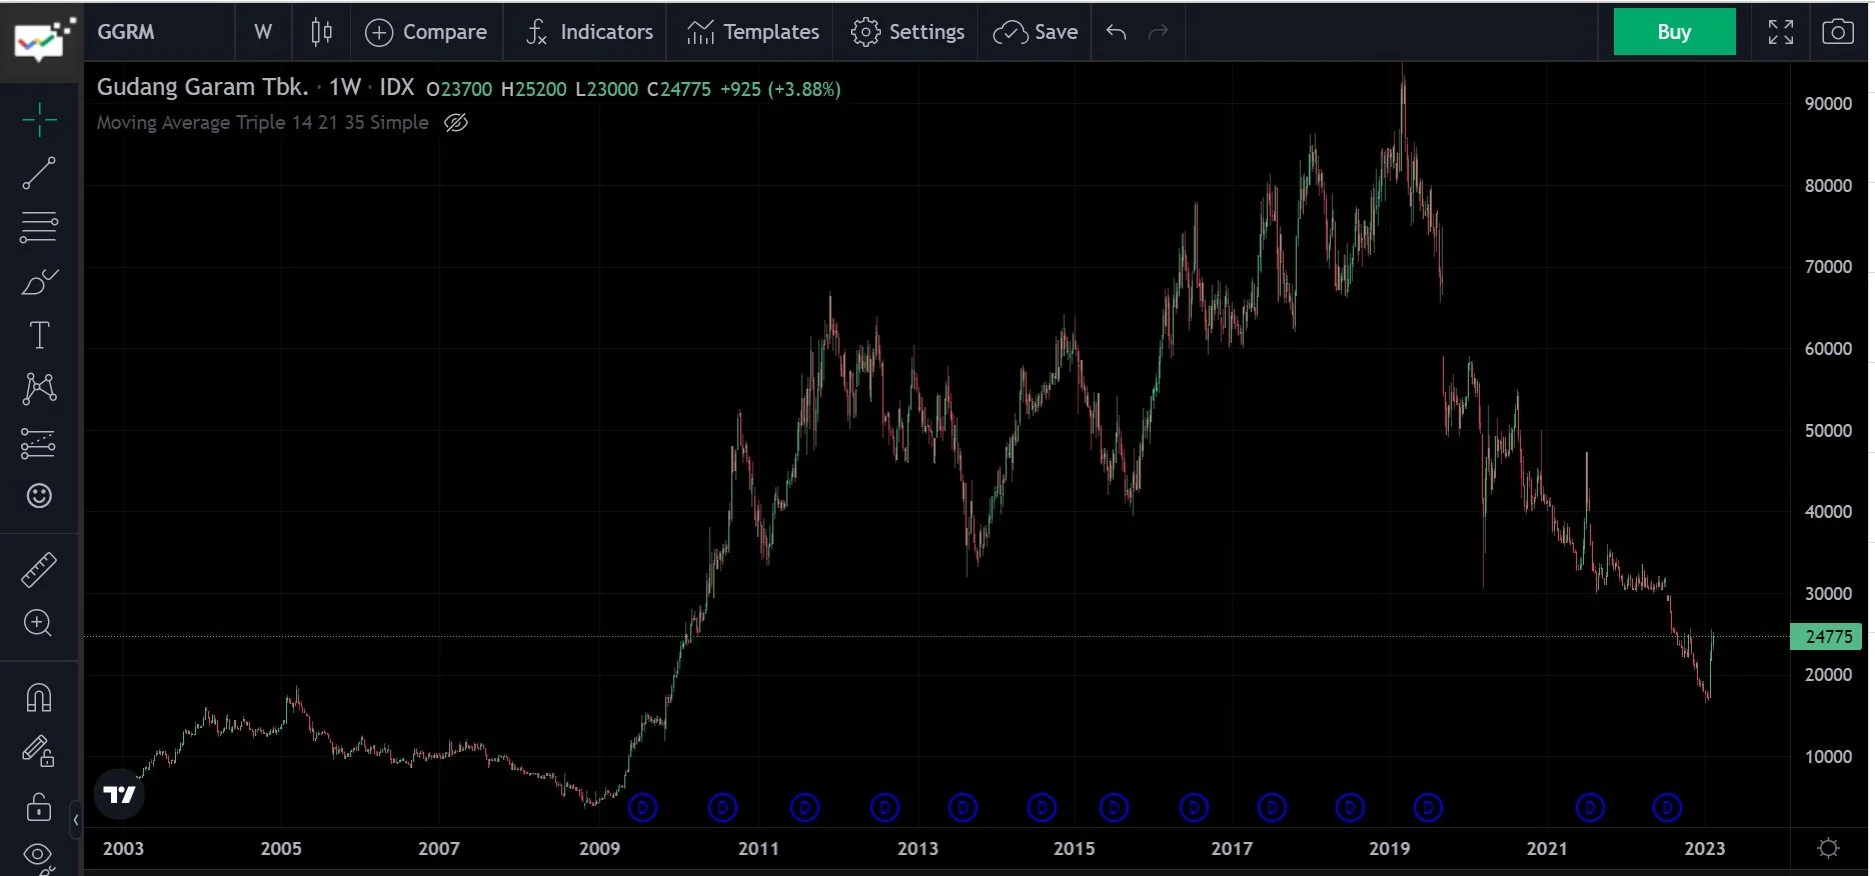Click the 40000 price axis label
Screen dimensions: 1875x876
click(1828, 512)
